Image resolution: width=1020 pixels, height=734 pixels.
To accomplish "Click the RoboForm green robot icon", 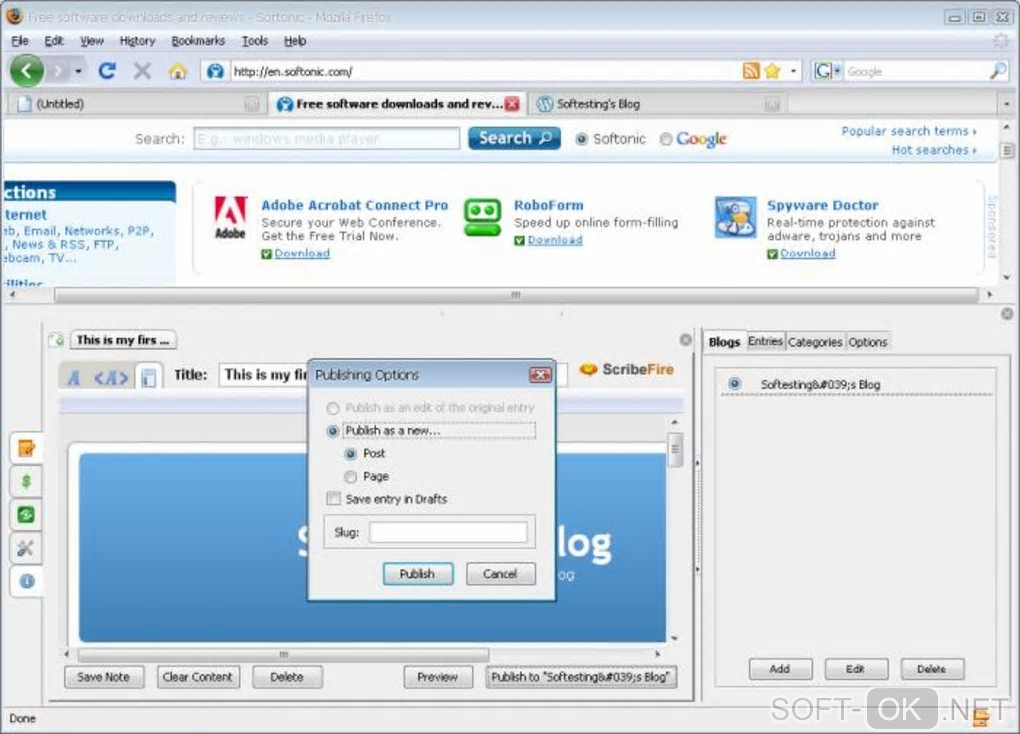I will point(482,217).
